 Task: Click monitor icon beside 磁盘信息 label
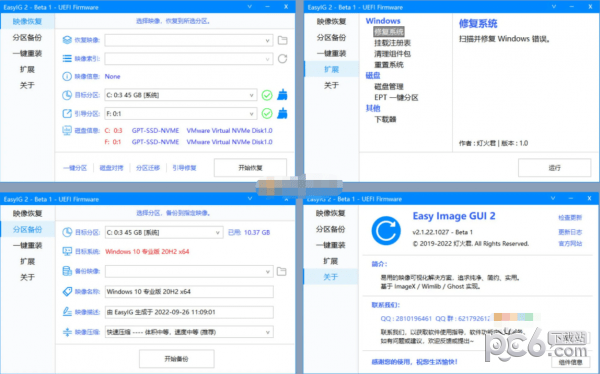pyautogui.click(x=67, y=131)
